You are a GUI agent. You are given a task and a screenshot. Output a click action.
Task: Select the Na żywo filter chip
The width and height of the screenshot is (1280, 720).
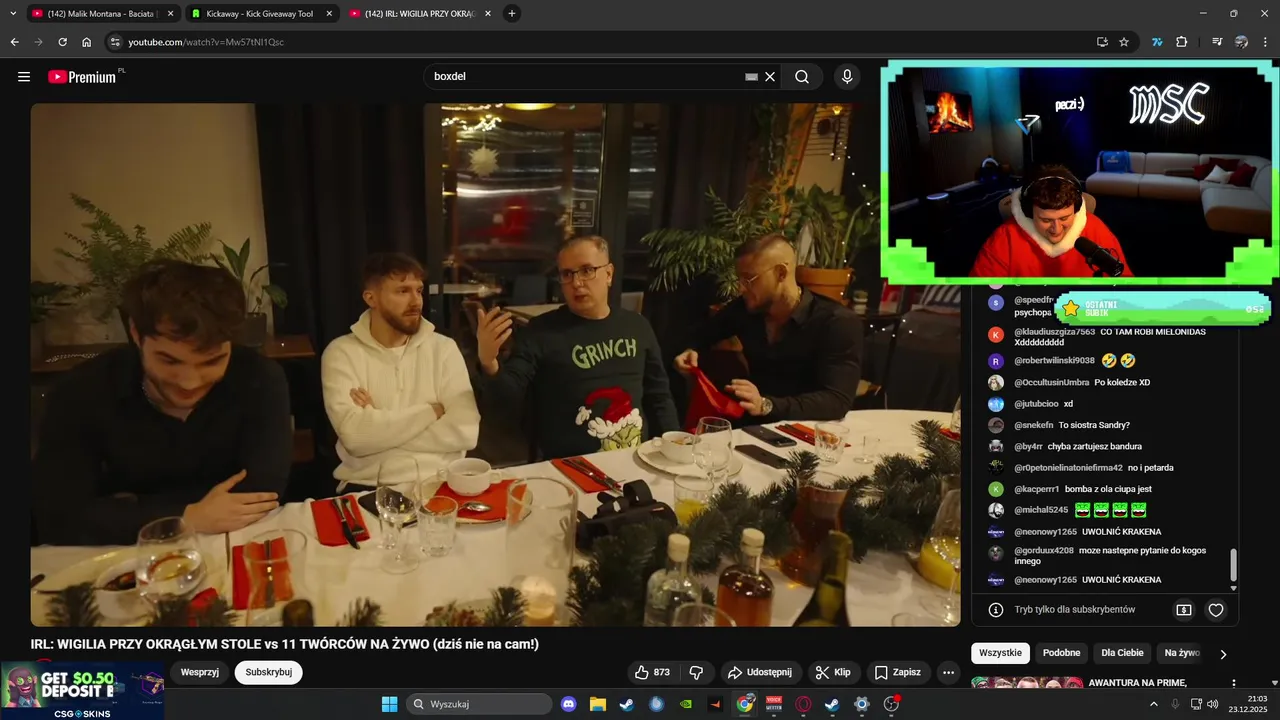click(x=1182, y=653)
